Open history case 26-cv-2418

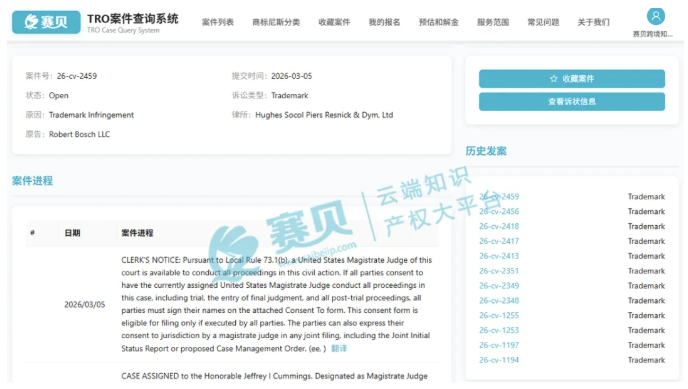click(499, 226)
